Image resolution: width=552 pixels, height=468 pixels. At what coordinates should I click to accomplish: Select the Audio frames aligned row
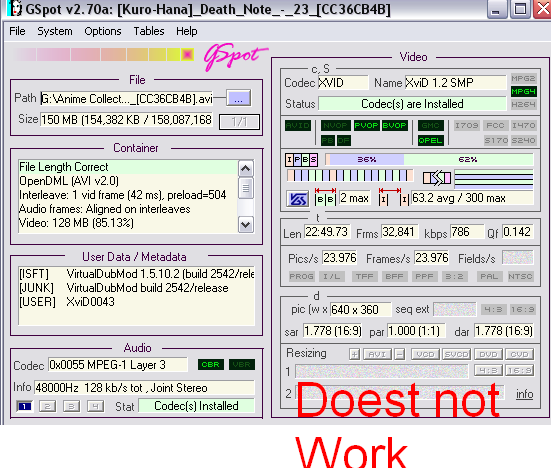128,209
